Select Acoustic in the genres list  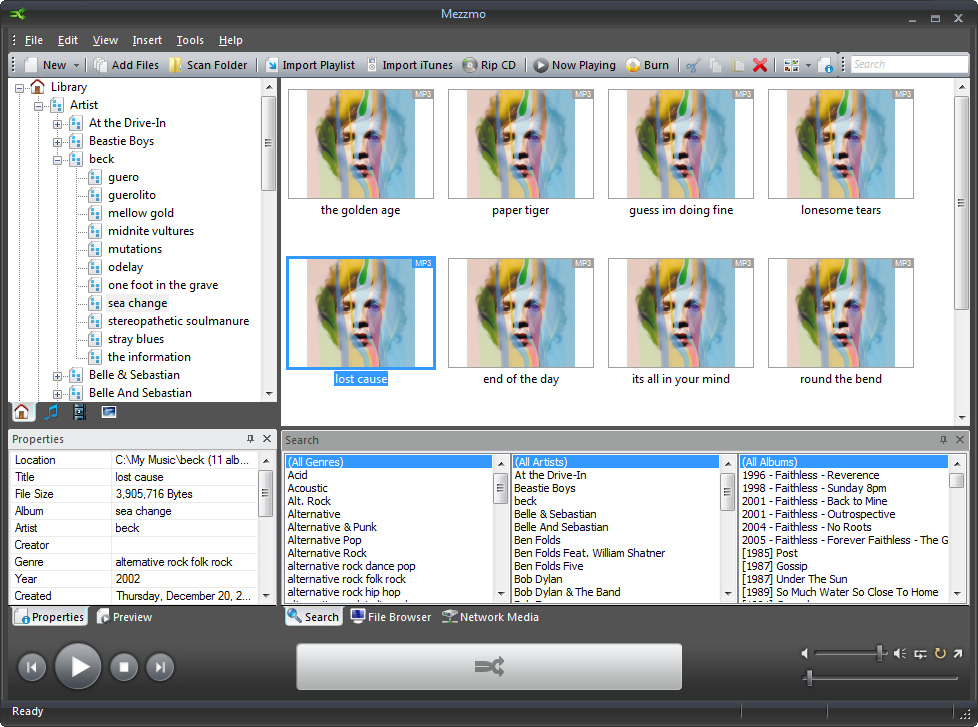(x=307, y=488)
